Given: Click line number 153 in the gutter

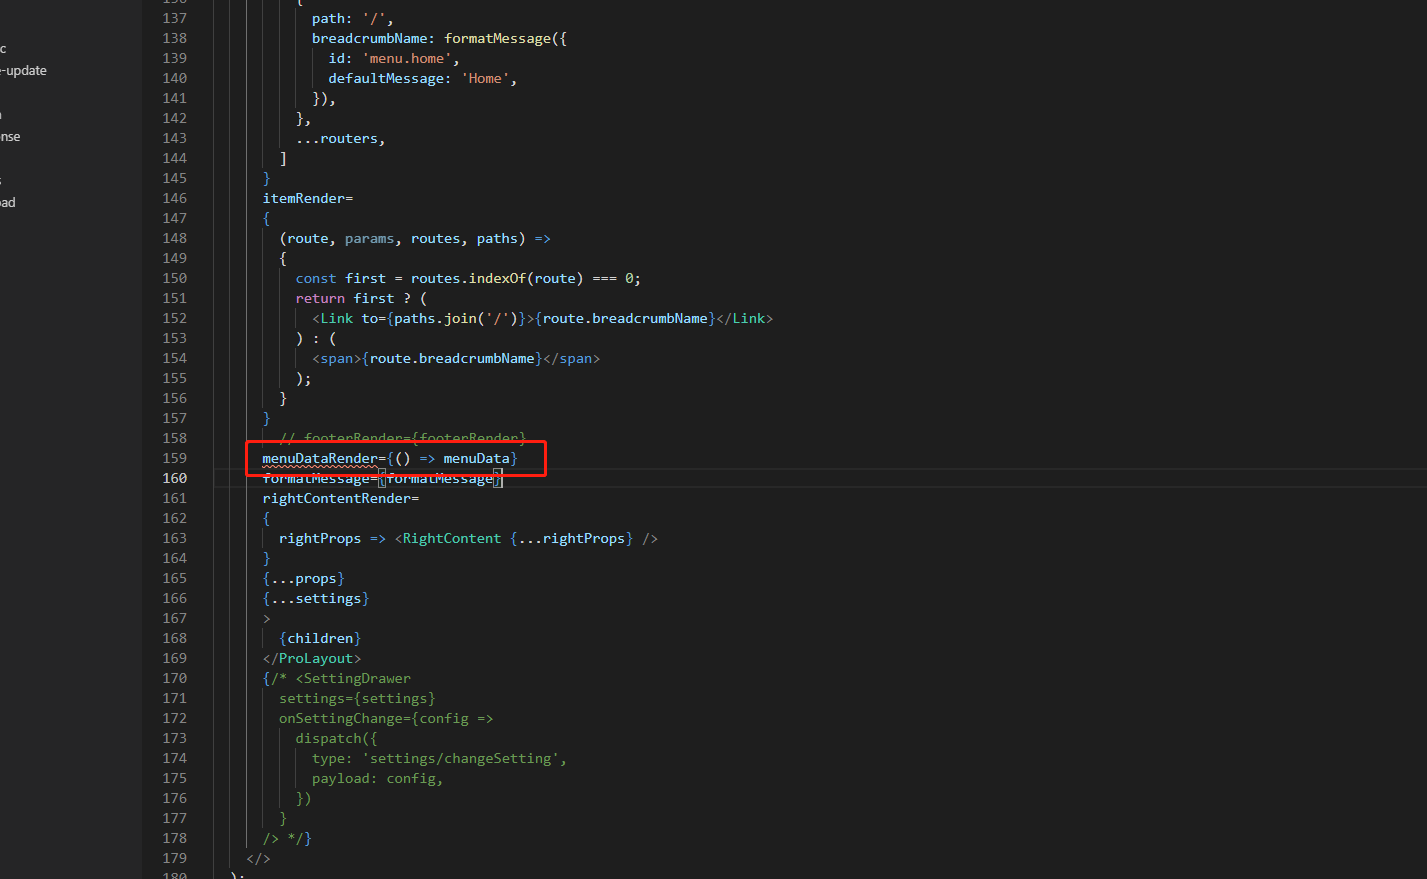Looking at the screenshot, I should tap(175, 338).
